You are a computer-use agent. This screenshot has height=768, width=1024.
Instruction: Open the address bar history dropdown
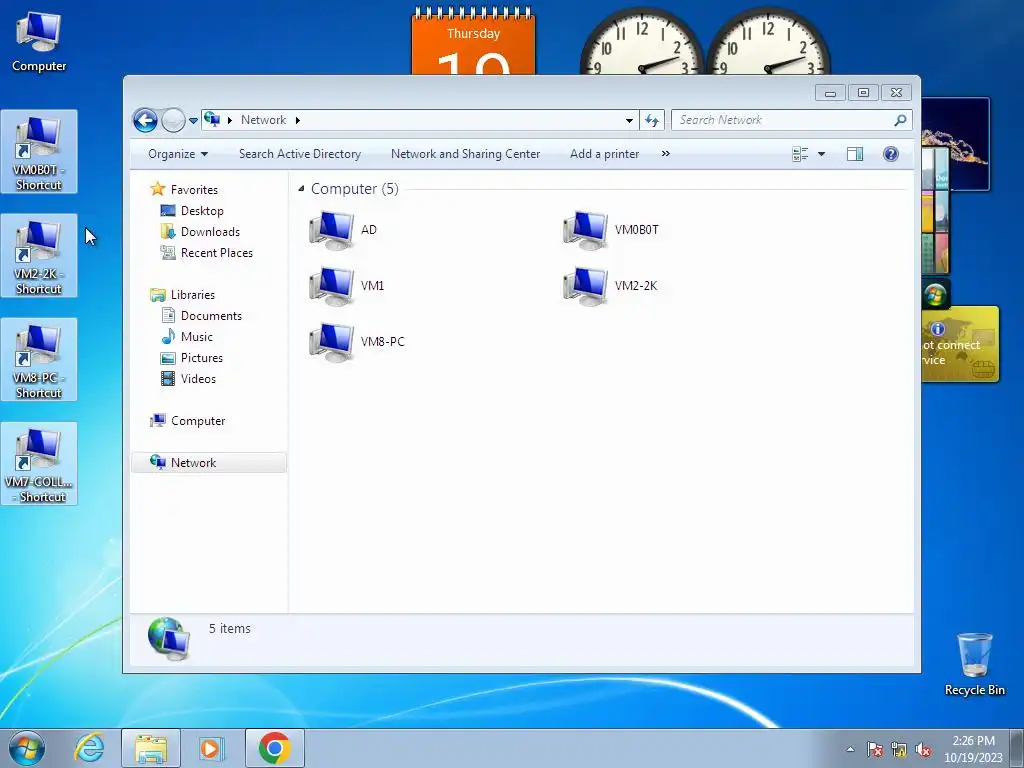[x=629, y=120]
